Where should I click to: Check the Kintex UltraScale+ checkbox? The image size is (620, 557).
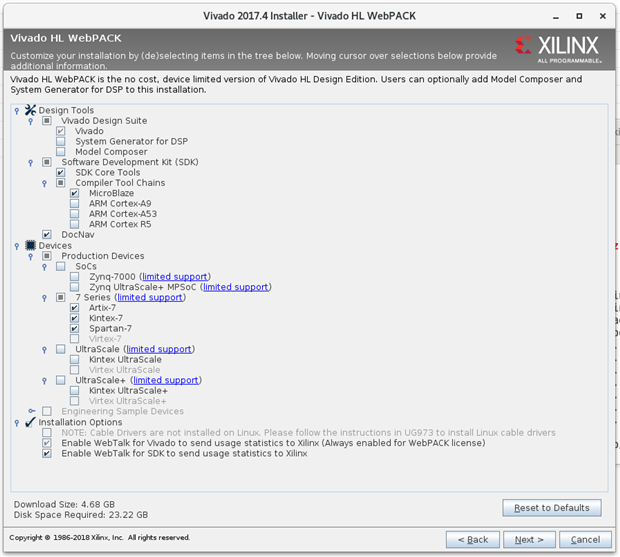point(74,391)
